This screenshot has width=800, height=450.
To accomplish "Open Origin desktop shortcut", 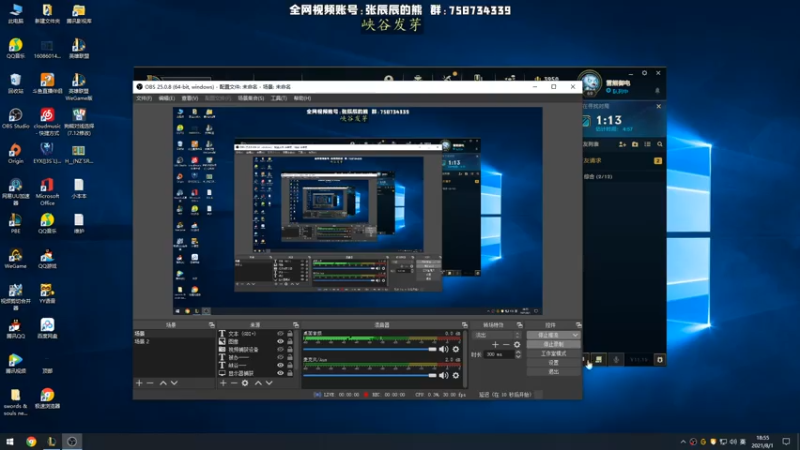I will [15, 153].
